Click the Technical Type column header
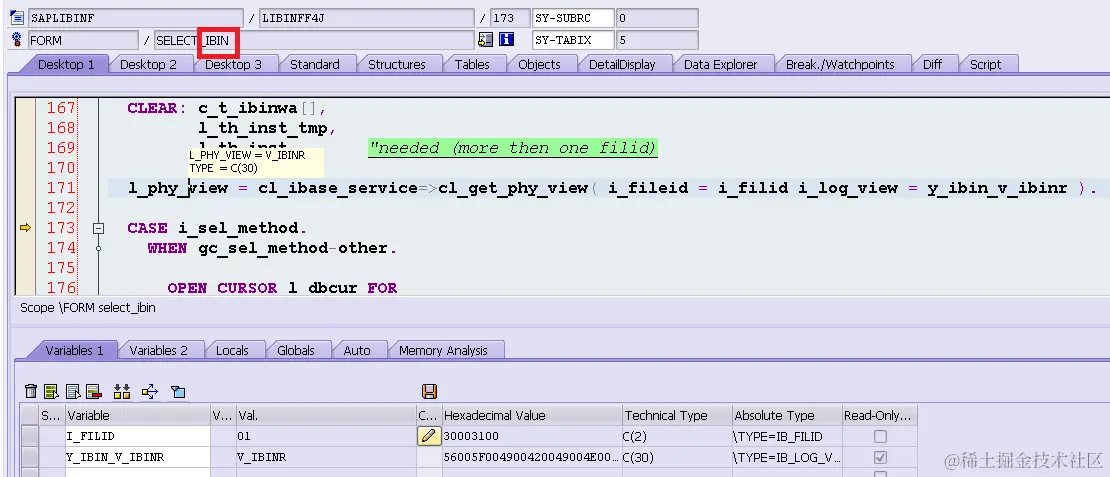Viewport: 1110px width, 477px height. (676, 415)
